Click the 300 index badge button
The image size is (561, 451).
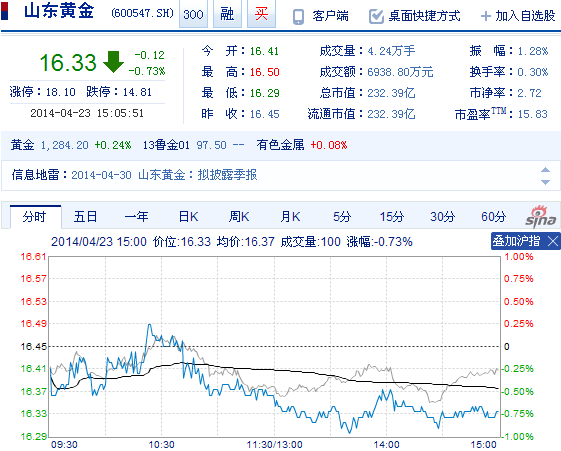click(193, 14)
